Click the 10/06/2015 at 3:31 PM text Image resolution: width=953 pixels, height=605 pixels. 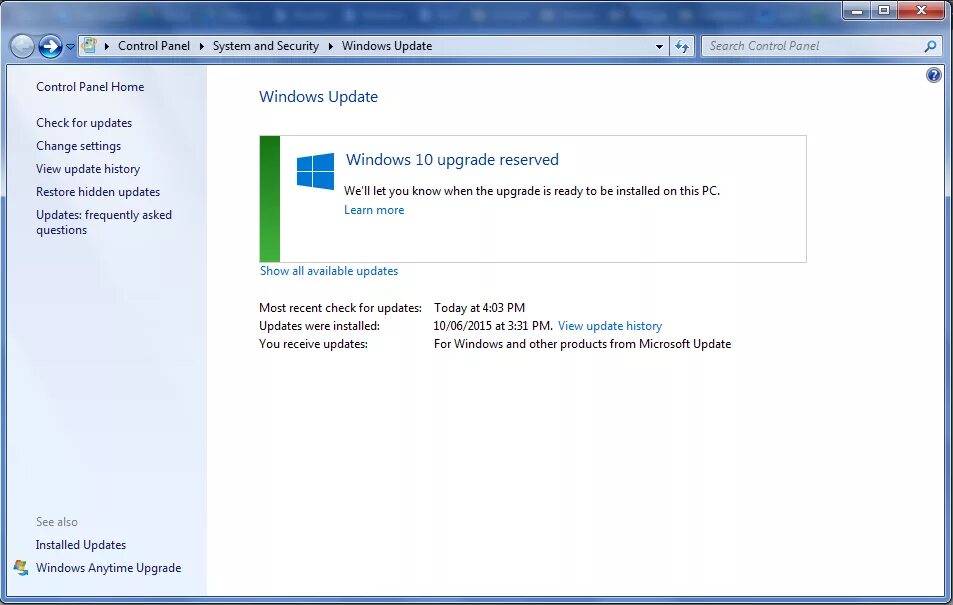tap(493, 326)
